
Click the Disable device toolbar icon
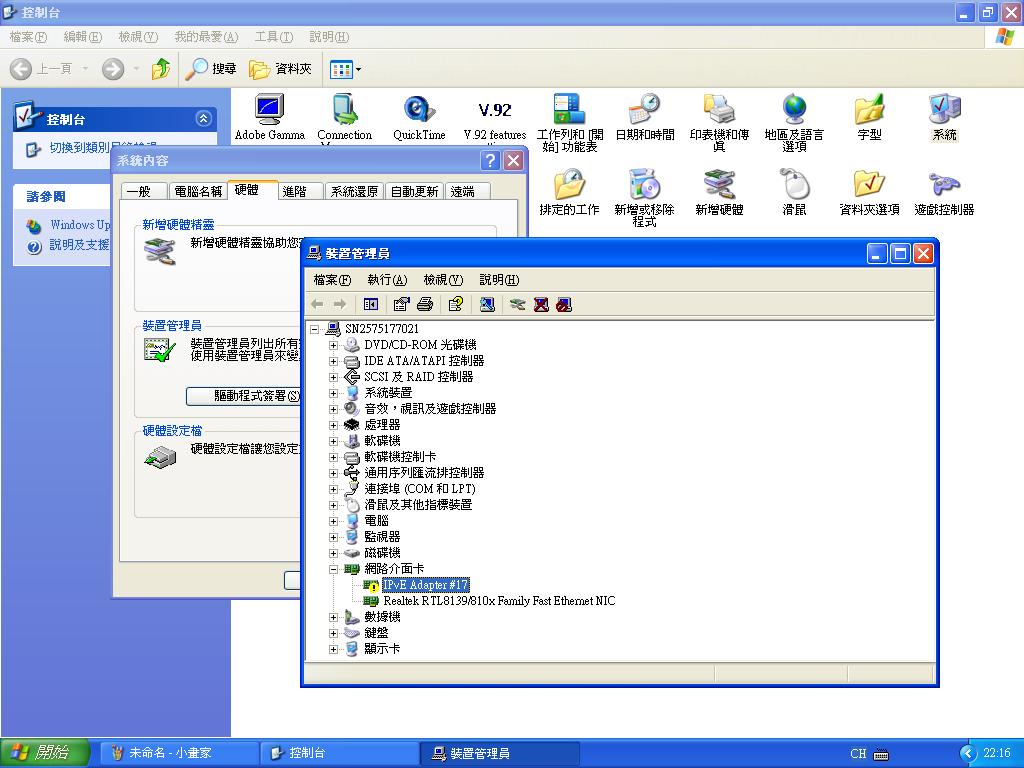click(564, 304)
